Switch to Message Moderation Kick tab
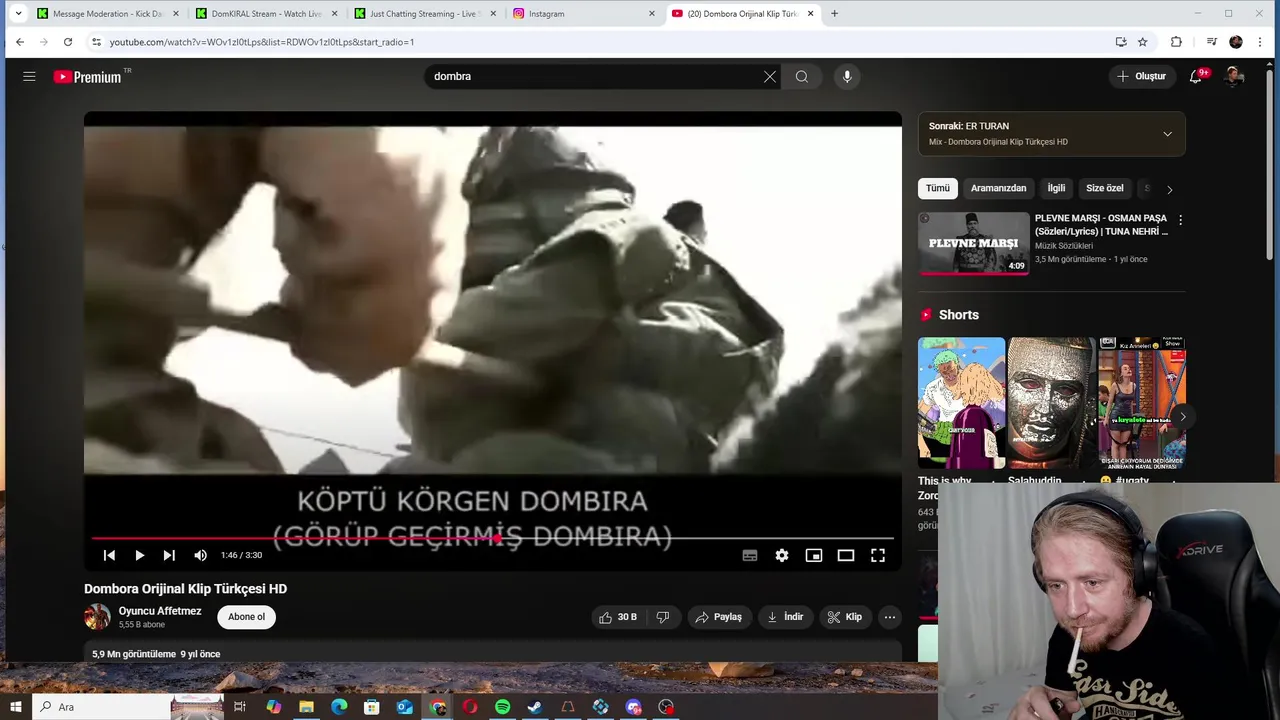1280x720 pixels. [x=107, y=14]
